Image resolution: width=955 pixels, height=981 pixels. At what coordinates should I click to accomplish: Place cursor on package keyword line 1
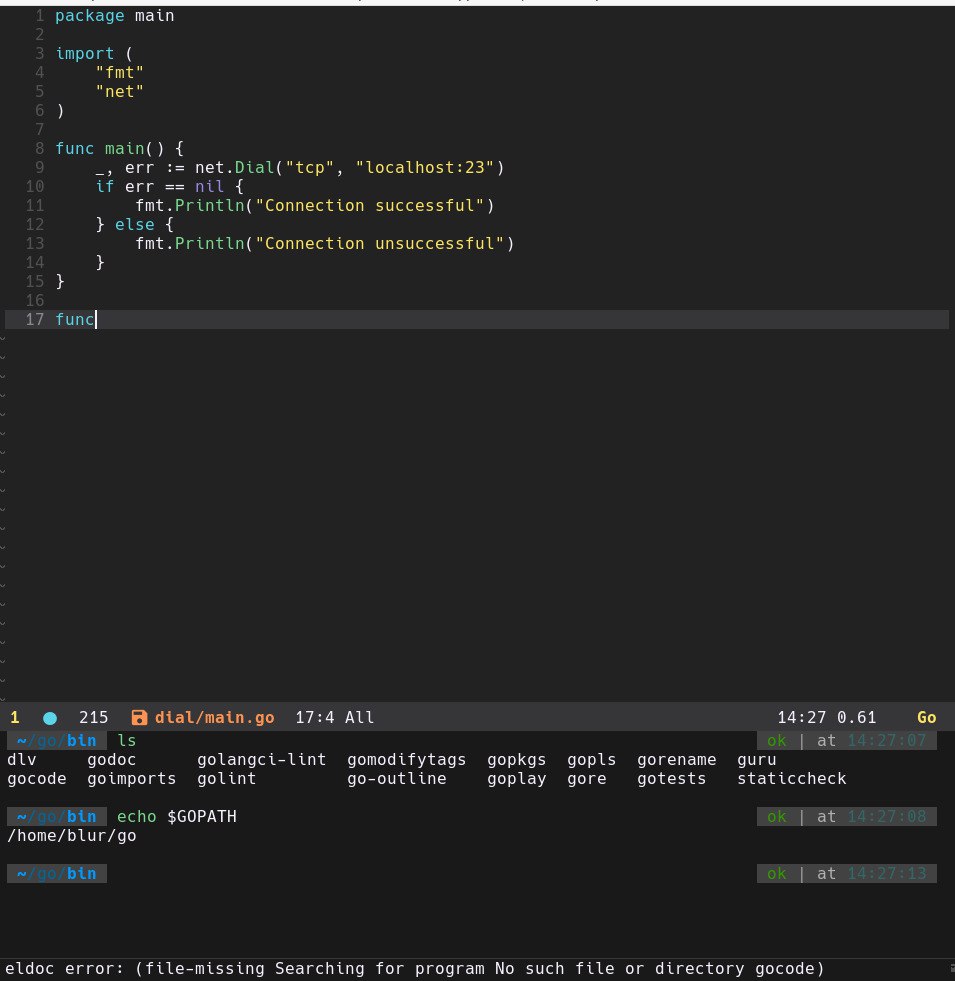89,16
